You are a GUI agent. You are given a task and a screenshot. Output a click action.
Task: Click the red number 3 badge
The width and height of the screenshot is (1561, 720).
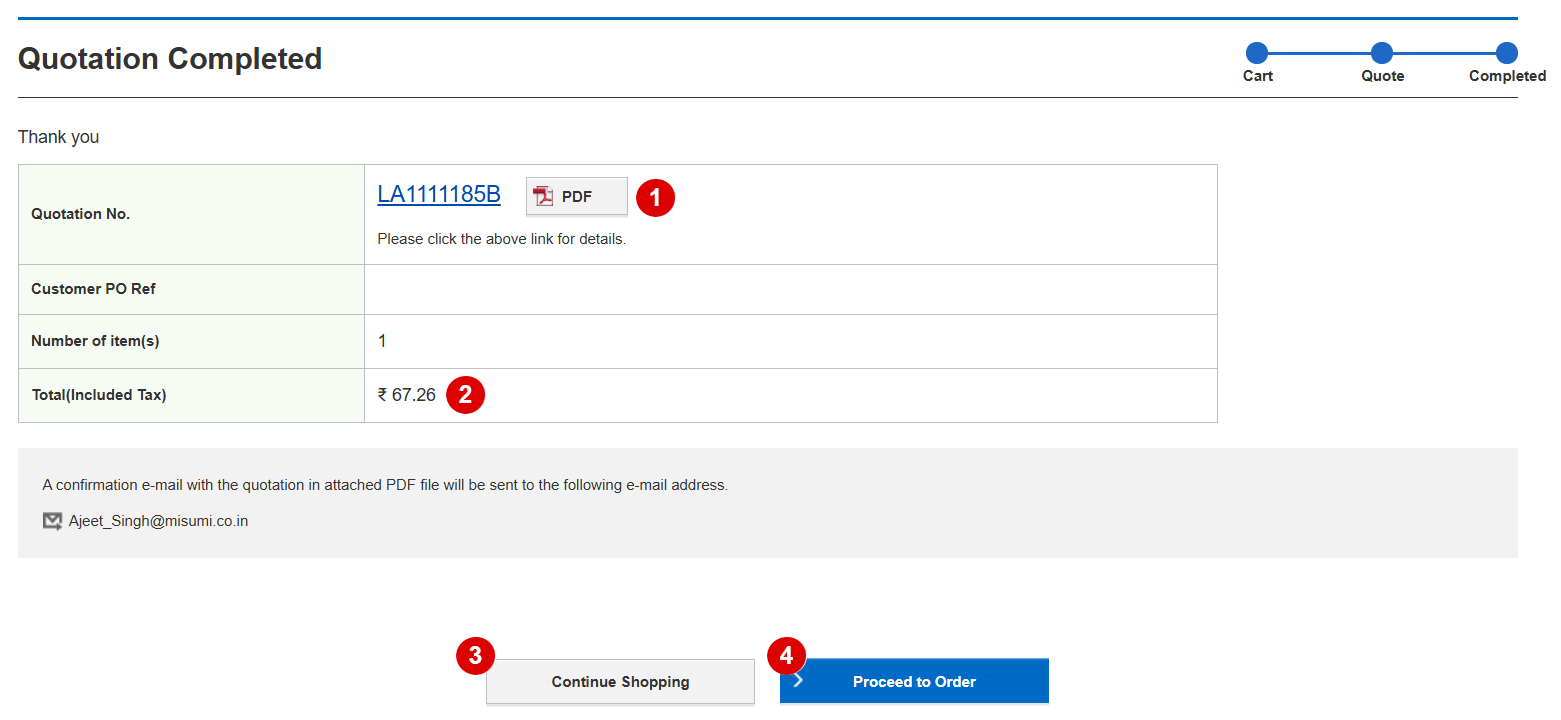(x=475, y=655)
